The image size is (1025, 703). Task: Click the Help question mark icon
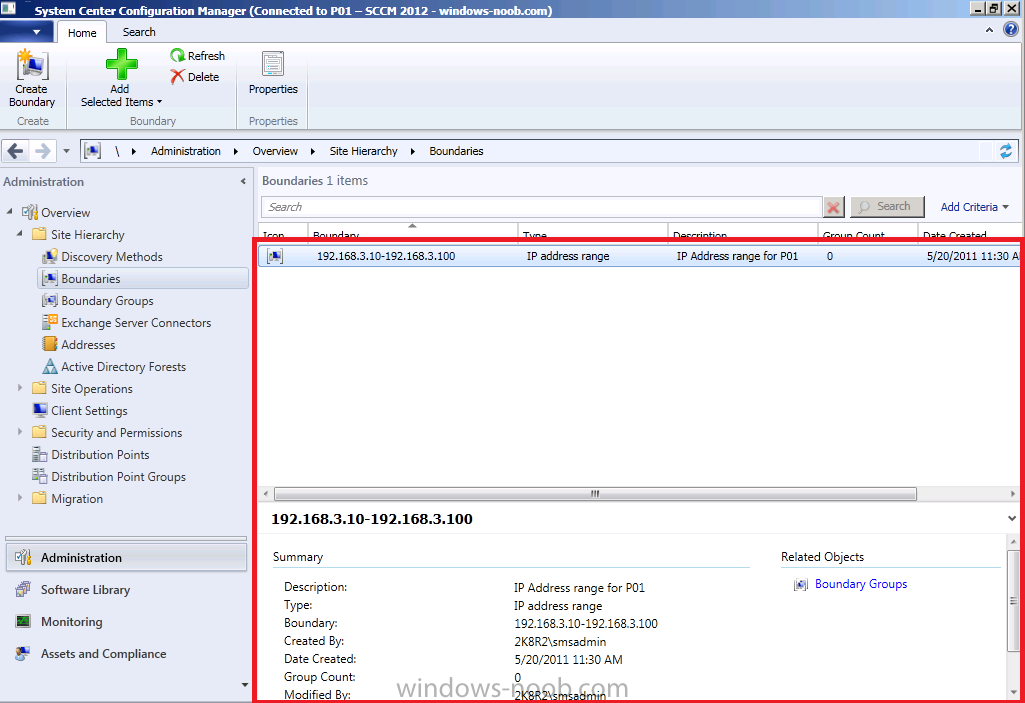pyautogui.click(x=1011, y=30)
